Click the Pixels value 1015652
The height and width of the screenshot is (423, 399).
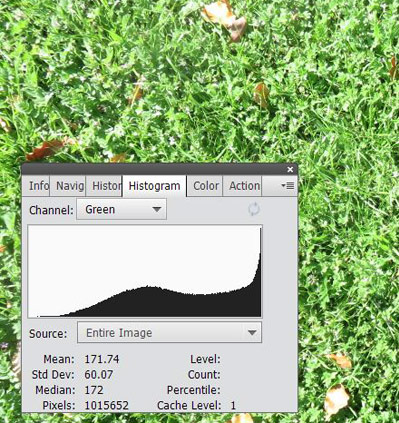(106, 405)
